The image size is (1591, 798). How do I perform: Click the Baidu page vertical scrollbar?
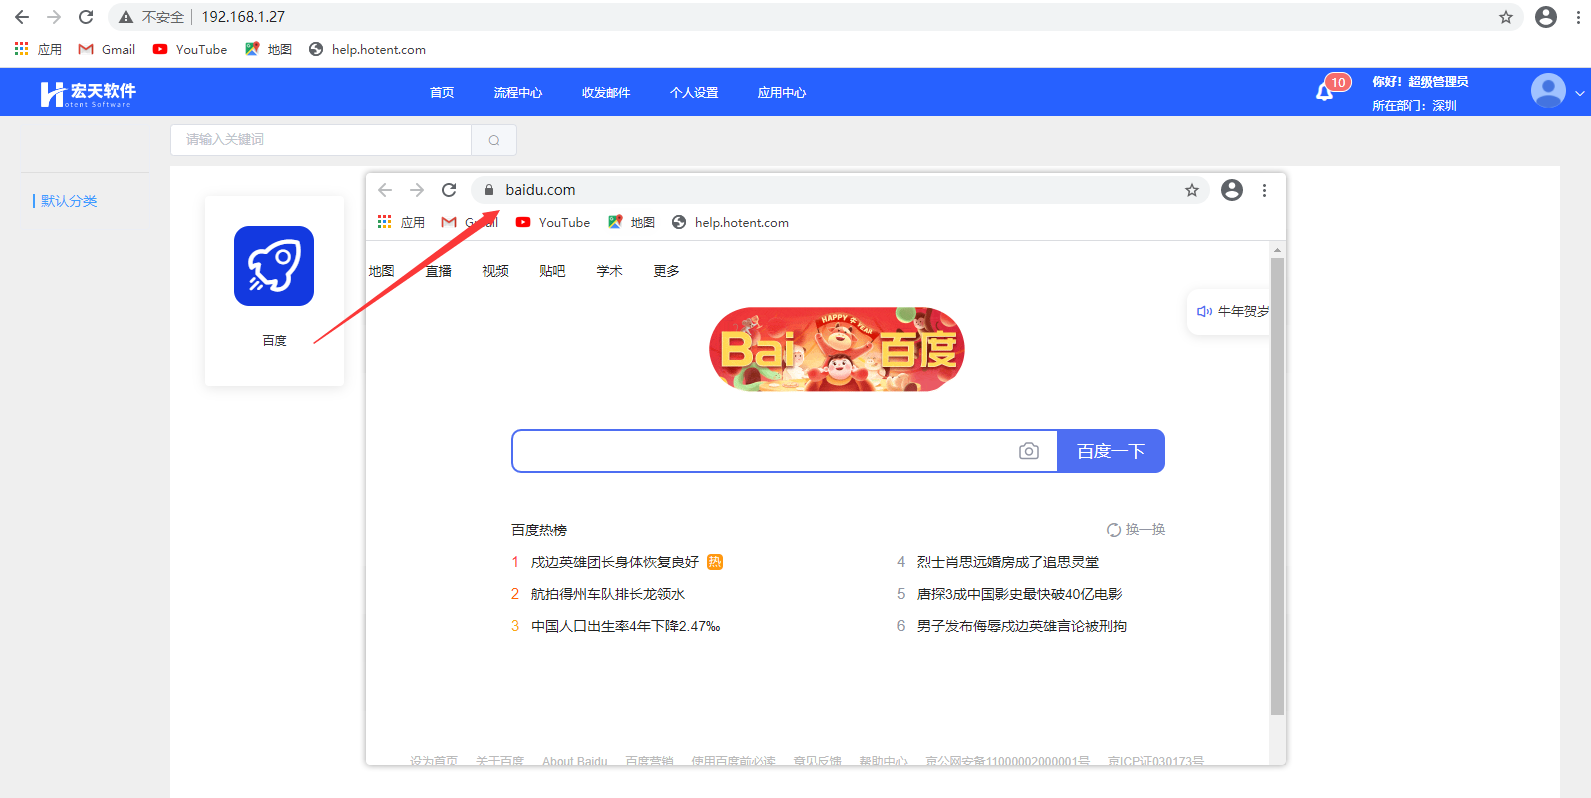point(1277,486)
